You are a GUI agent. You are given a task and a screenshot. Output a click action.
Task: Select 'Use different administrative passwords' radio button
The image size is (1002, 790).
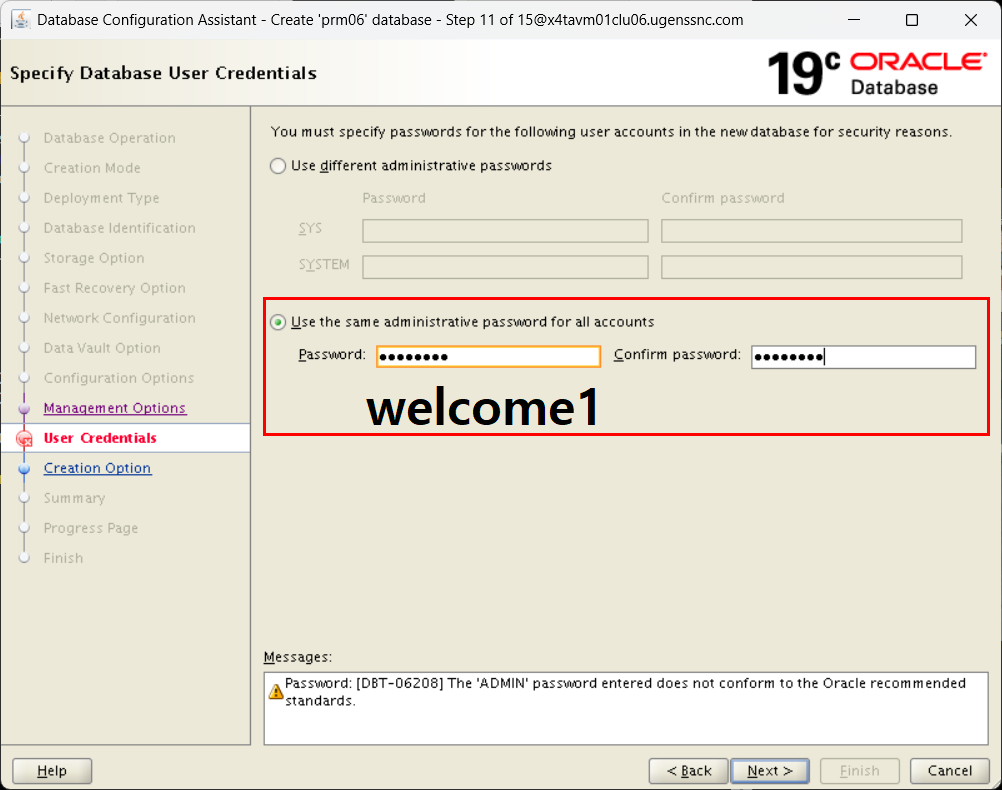277,166
